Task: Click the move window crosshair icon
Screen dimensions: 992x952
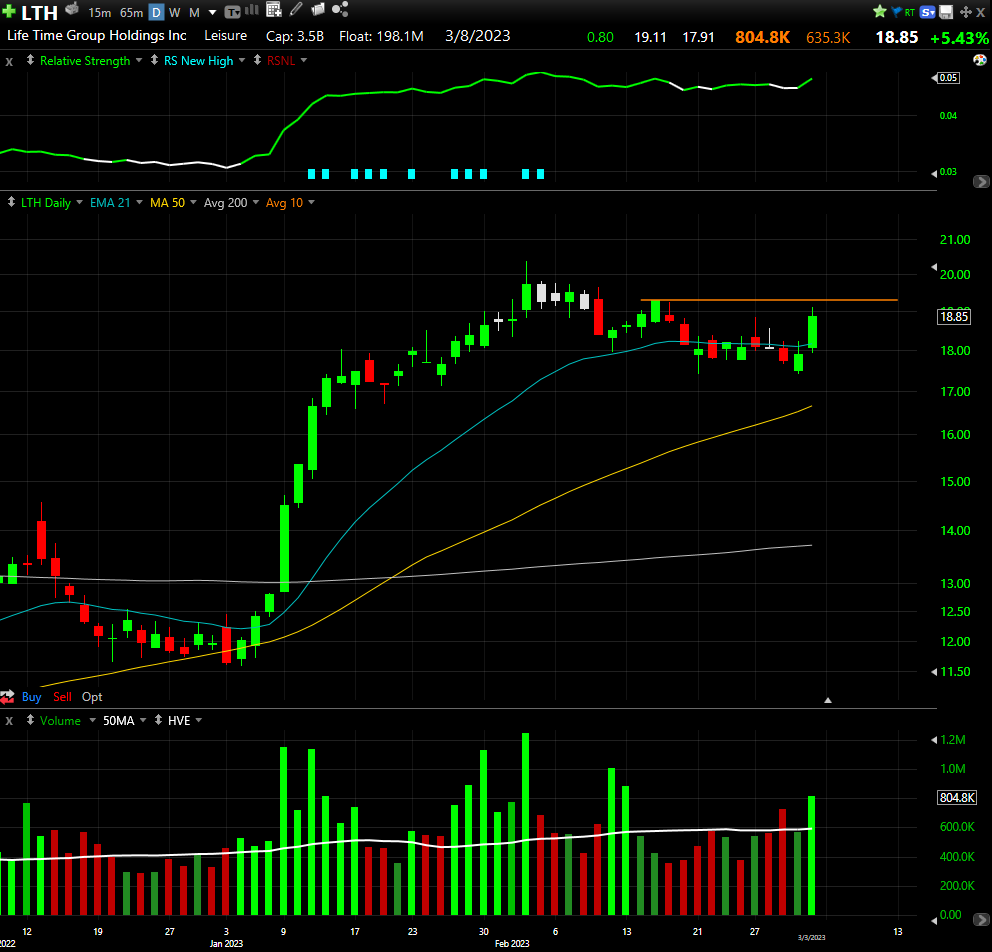Action: pos(965,12)
